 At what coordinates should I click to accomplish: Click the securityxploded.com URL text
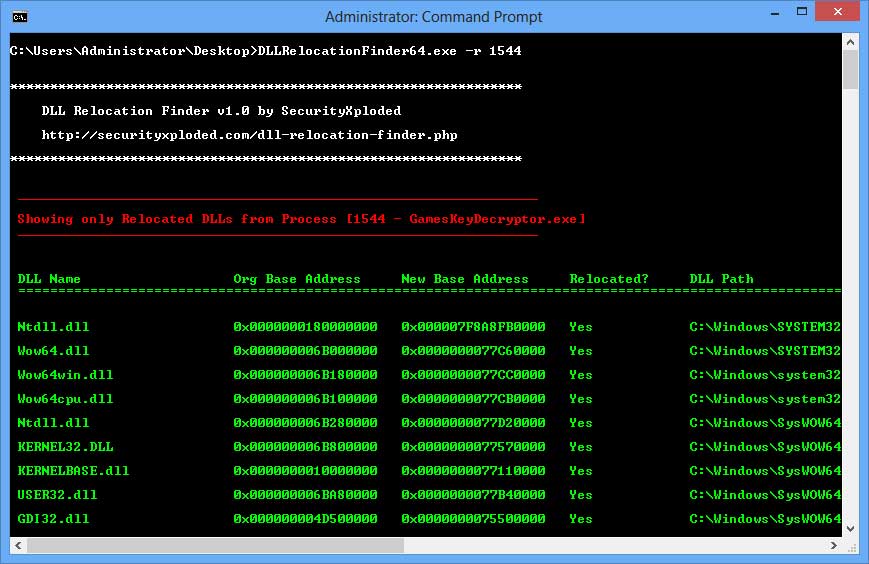249,135
